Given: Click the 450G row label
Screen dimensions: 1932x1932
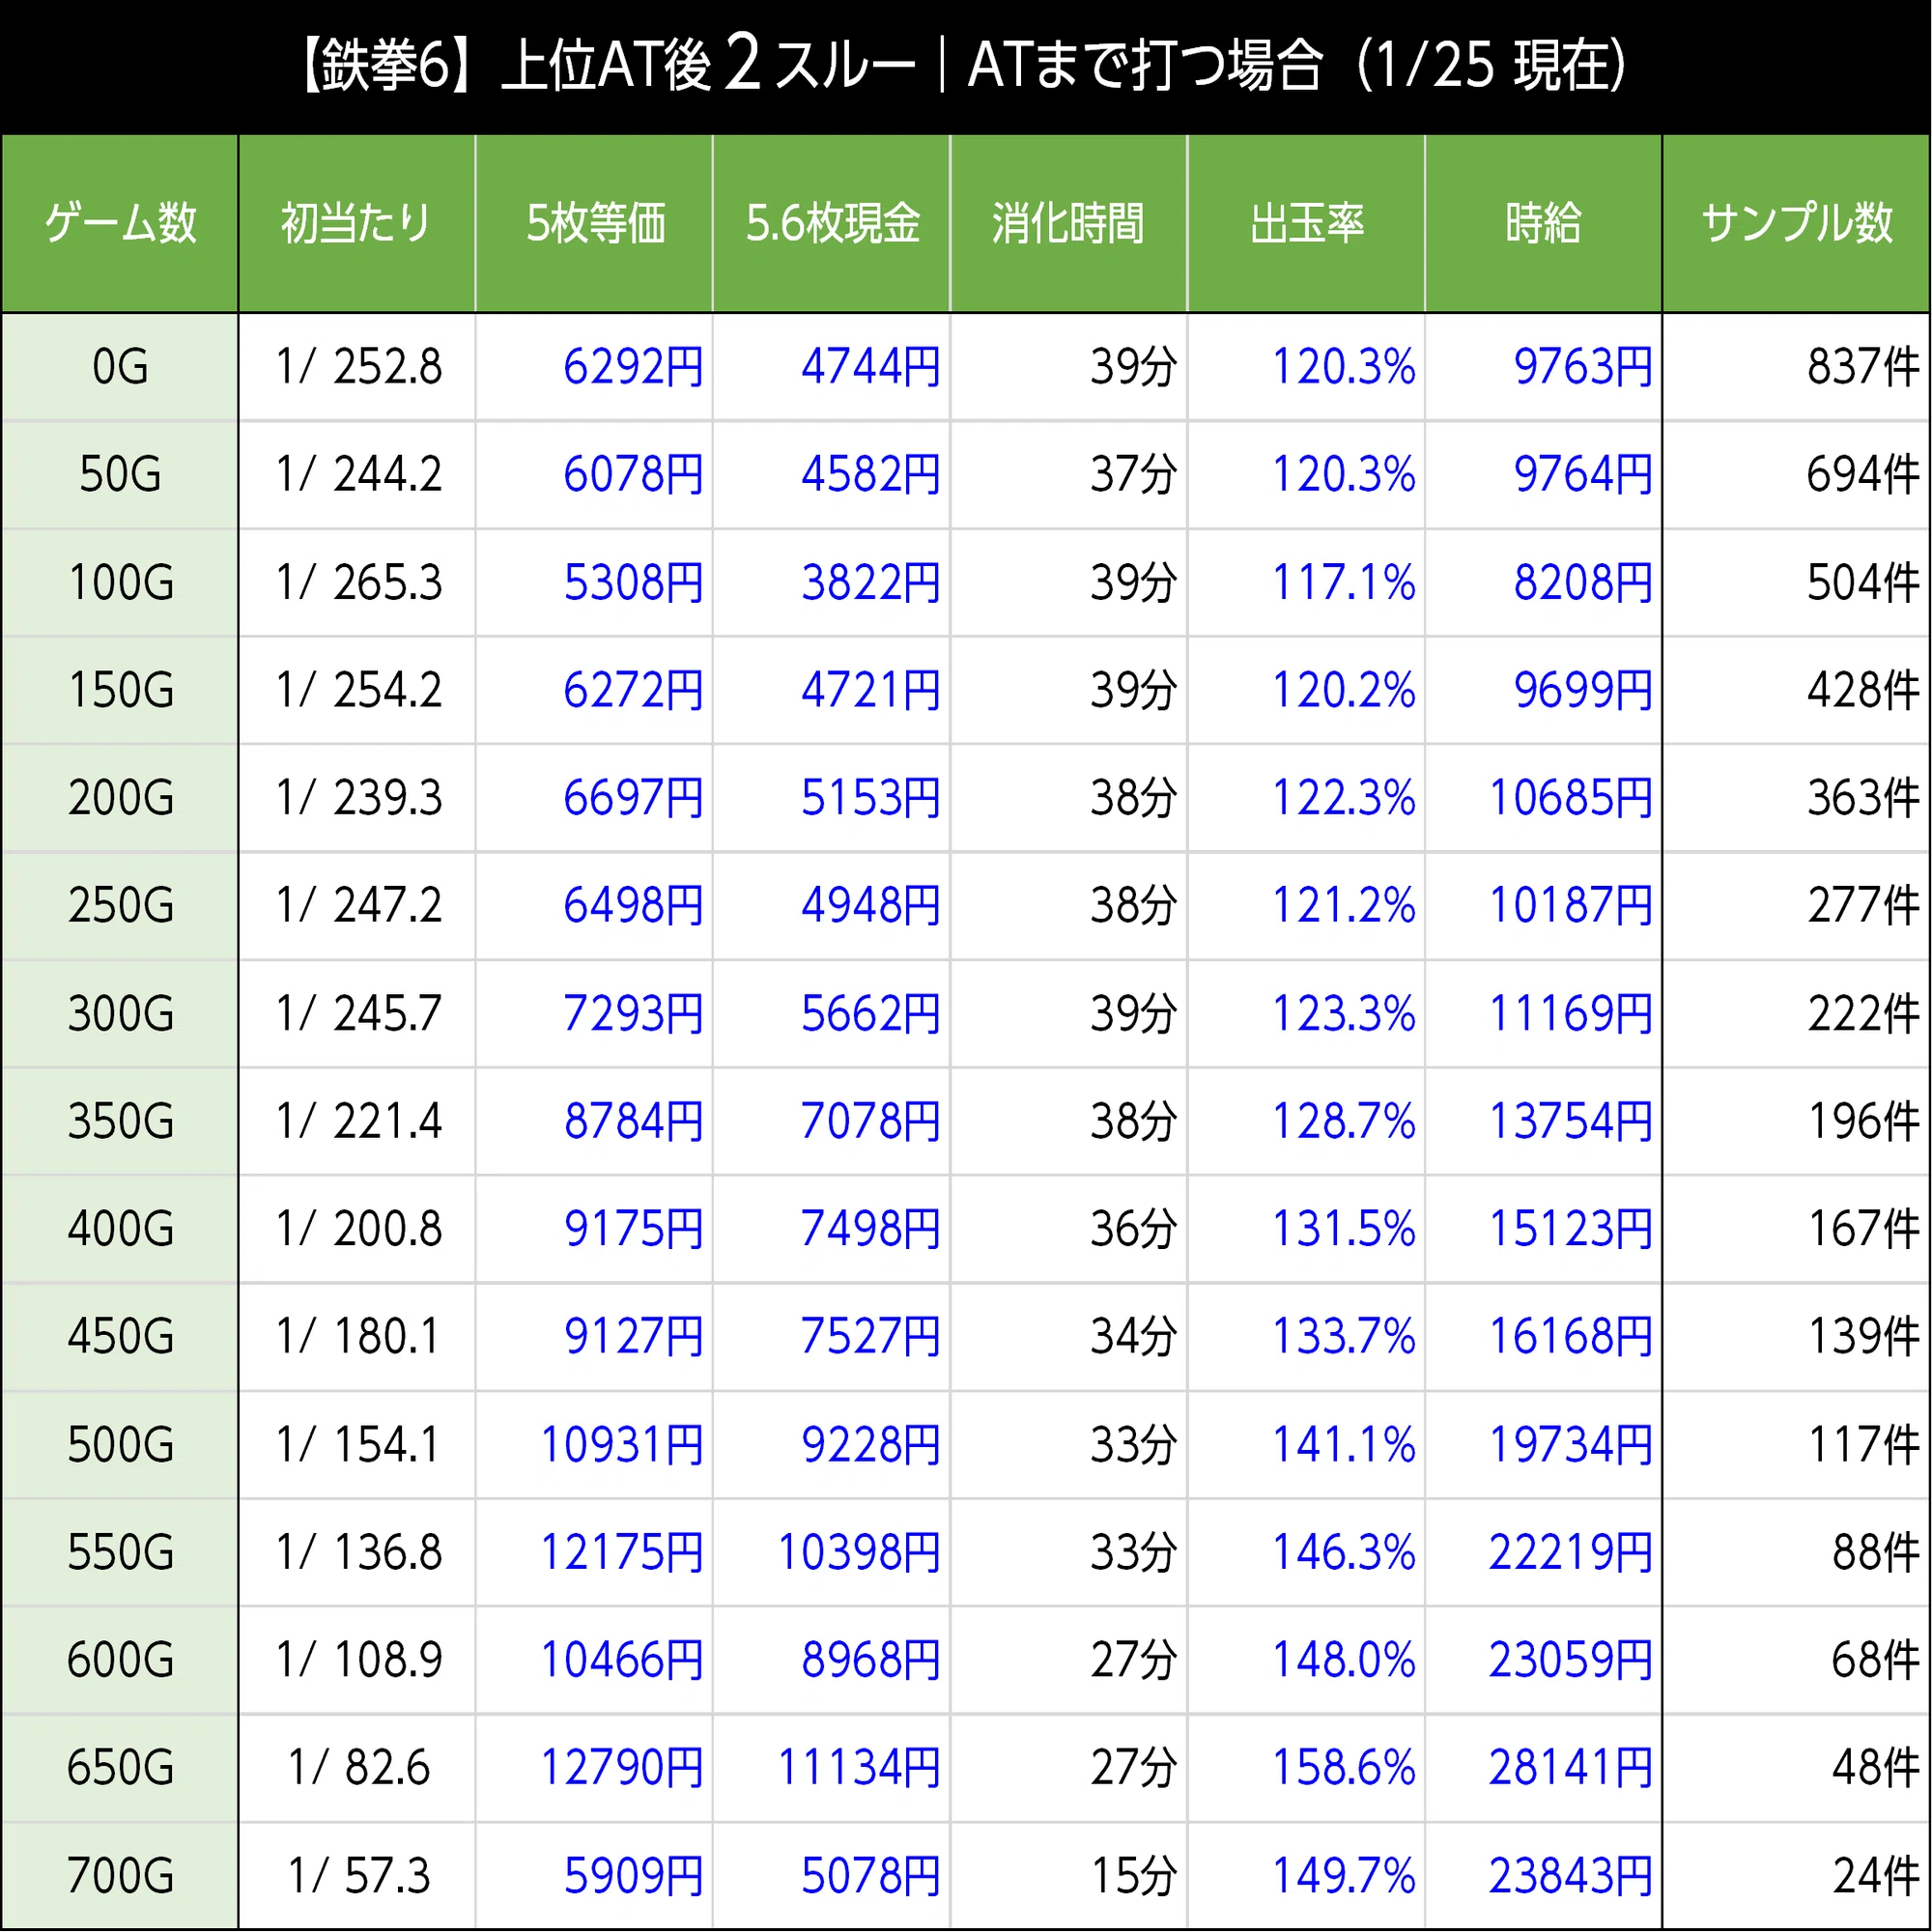Looking at the screenshot, I should point(120,1338).
